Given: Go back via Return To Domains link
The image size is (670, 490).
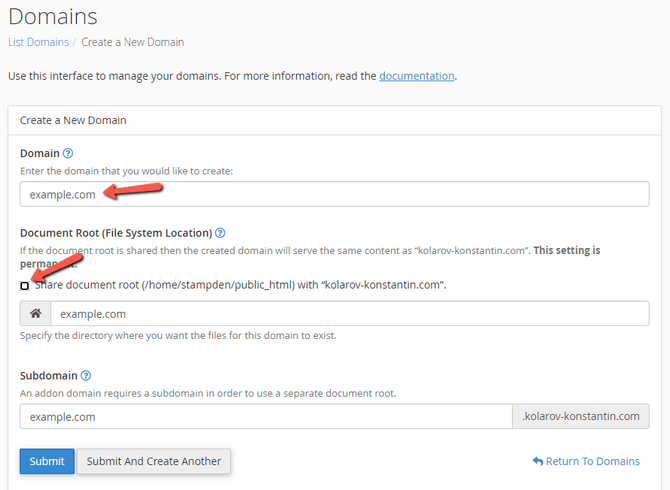Looking at the screenshot, I should coord(593,461).
